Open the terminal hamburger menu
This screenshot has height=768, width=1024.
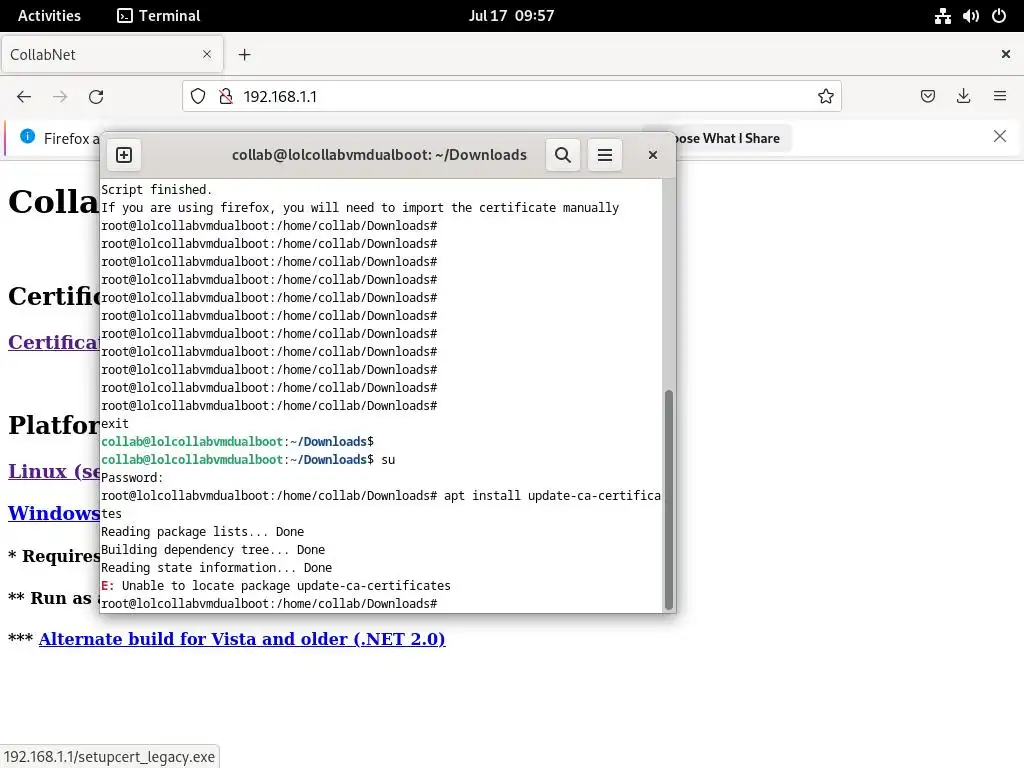[x=605, y=155]
